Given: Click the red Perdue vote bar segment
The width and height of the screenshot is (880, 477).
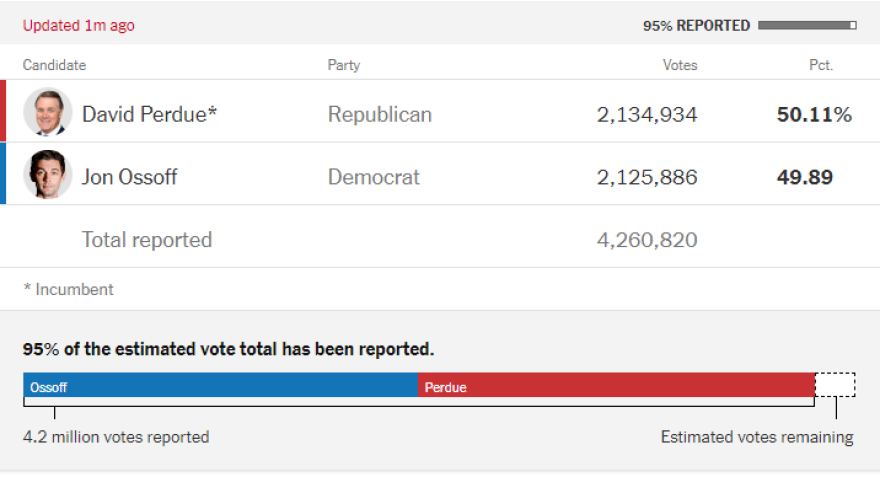Looking at the screenshot, I should [616, 386].
